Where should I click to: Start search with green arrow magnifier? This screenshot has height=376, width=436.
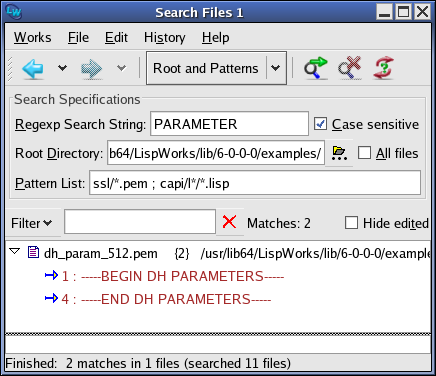(315, 68)
